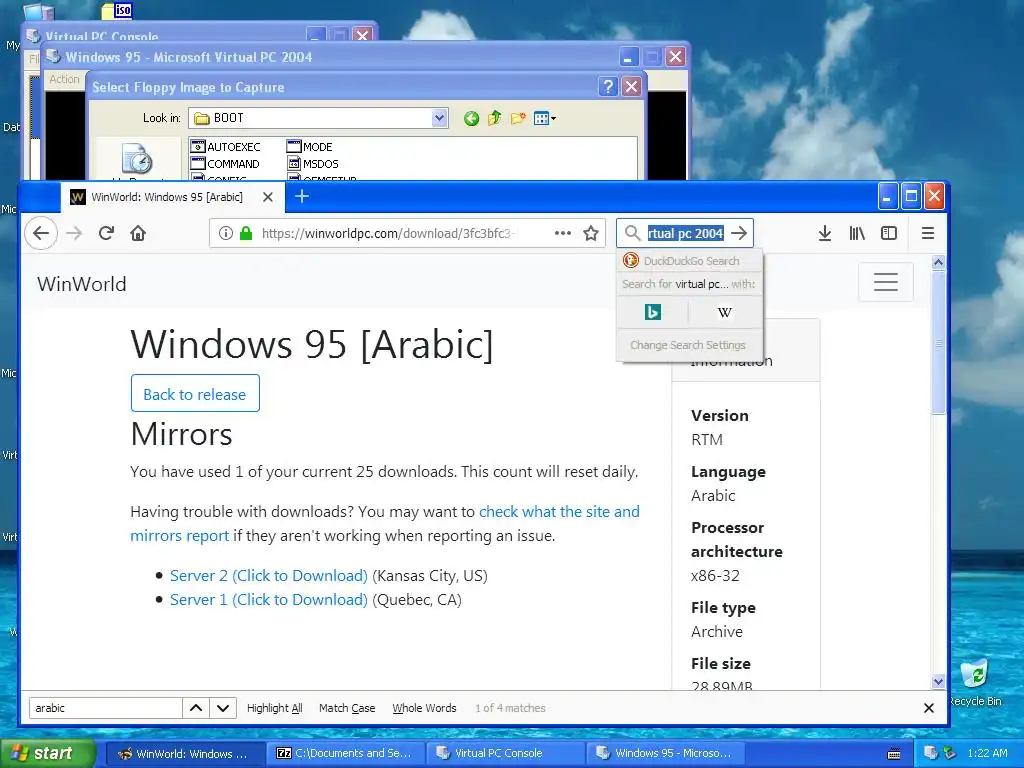Screen dimensions: 1024x768
Task: Open Change Search Settings
Action: pos(688,345)
